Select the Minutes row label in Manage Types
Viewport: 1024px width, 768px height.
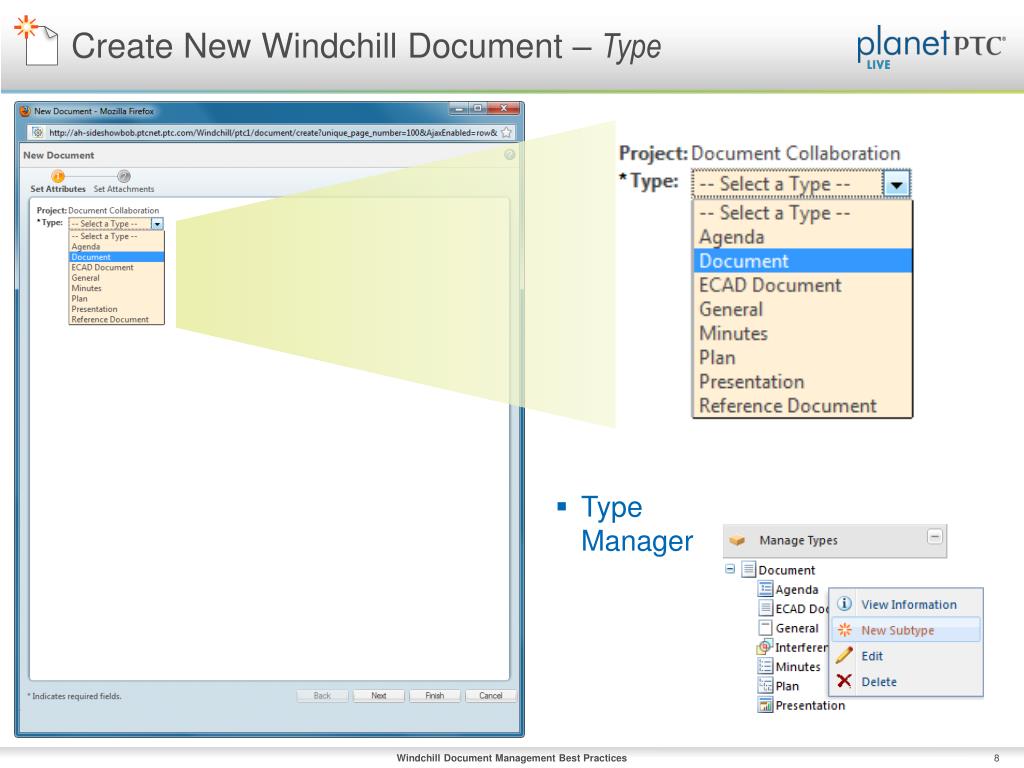coord(798,667)
